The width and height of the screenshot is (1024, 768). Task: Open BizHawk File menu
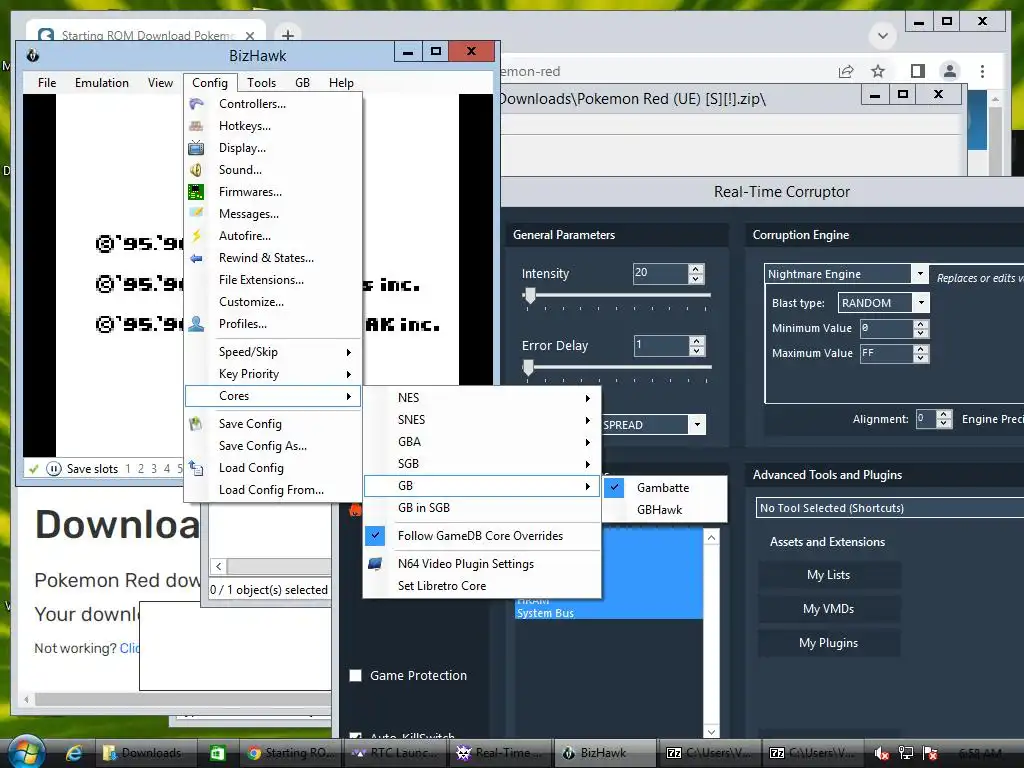point(47,83)
